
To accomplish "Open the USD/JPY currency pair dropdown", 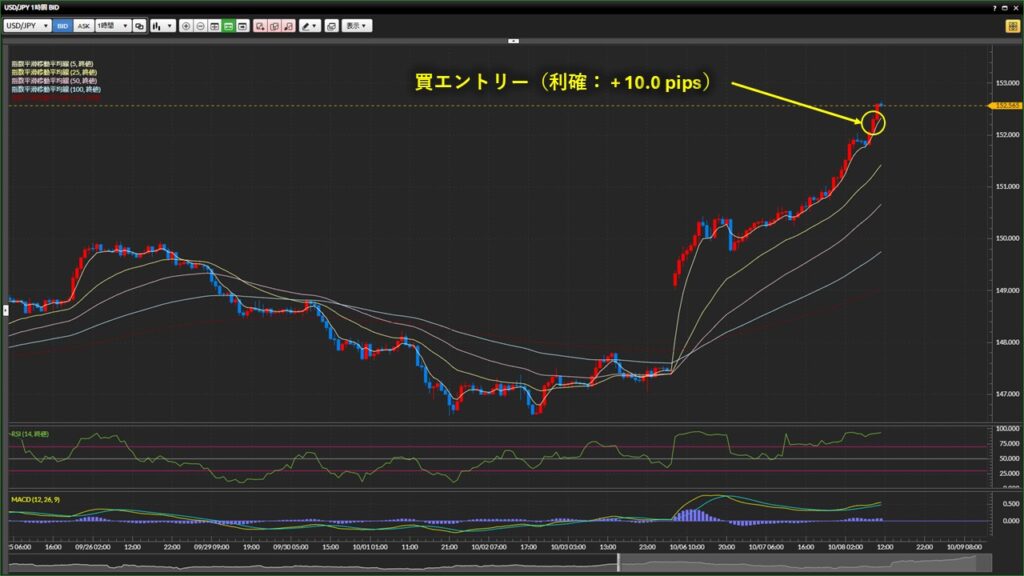I will [x=28, y=26].
